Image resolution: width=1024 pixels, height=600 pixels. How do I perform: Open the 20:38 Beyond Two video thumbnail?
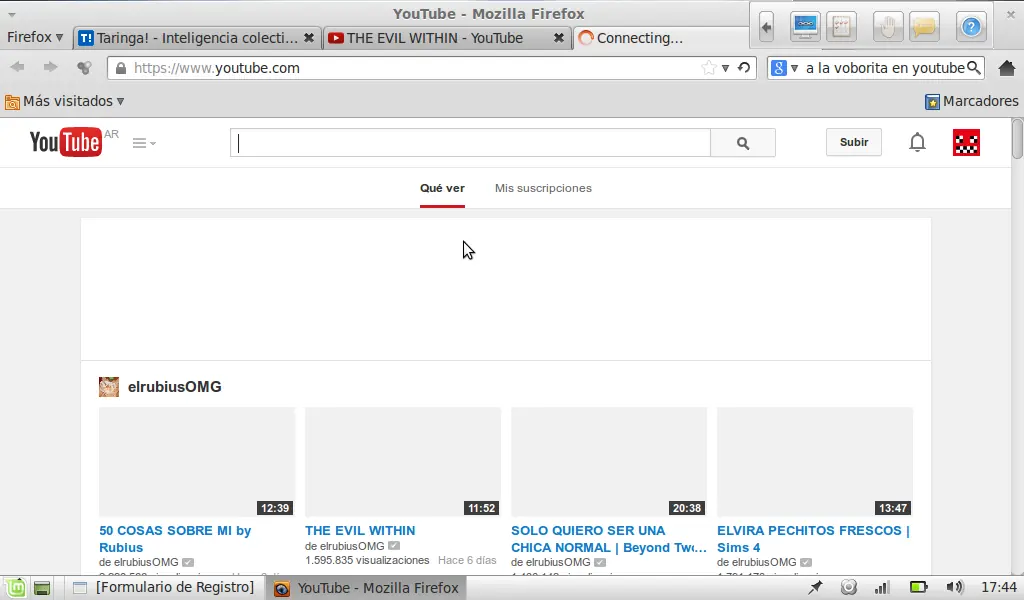point(609,462)
